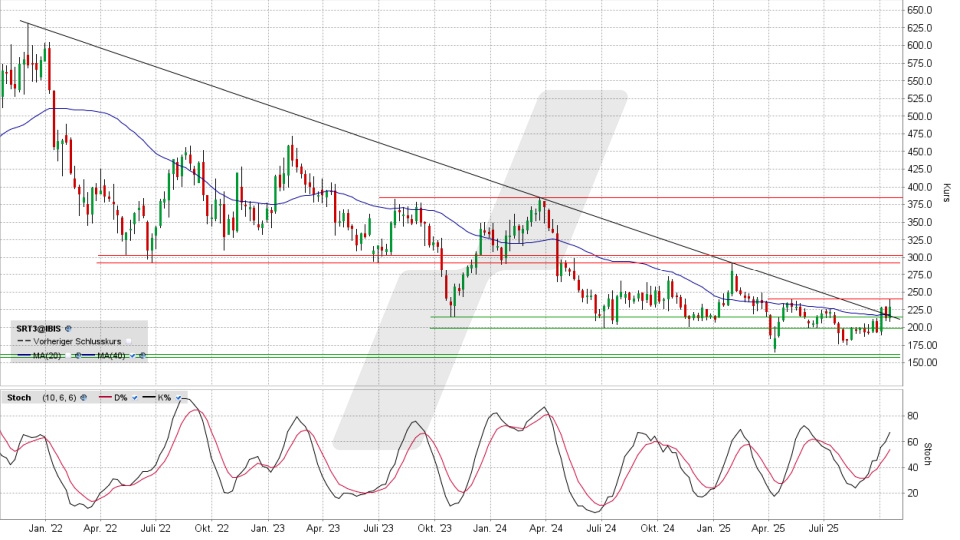Click the Stoch label in indicator legend
Screen dimensions: 960x540
(x=19, y=397)
